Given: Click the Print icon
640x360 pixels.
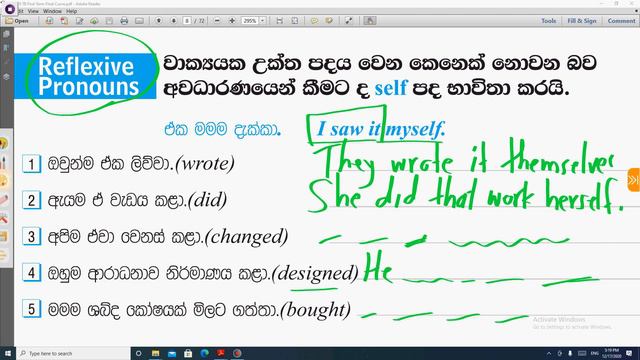Looking at the screenshot, I should (x=124, y=21).
